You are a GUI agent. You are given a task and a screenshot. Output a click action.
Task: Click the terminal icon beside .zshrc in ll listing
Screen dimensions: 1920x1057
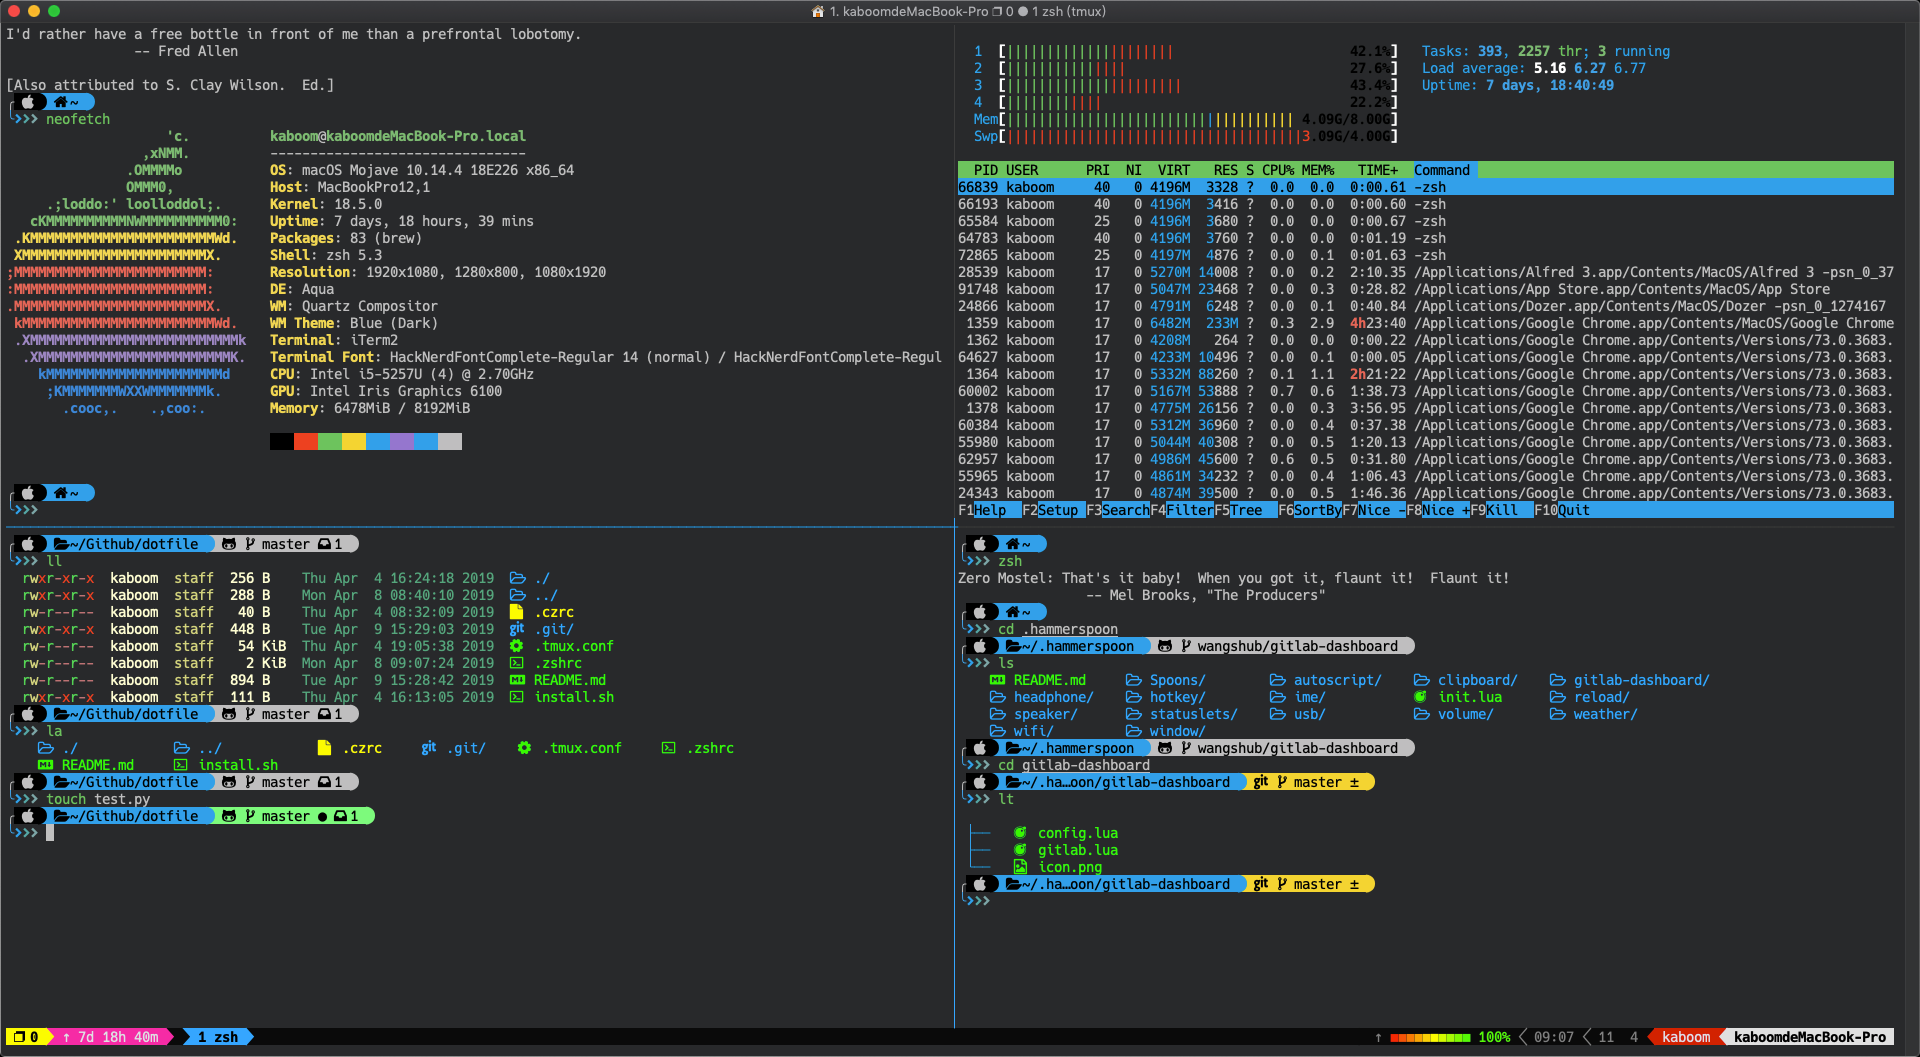(x=517, y=663)
